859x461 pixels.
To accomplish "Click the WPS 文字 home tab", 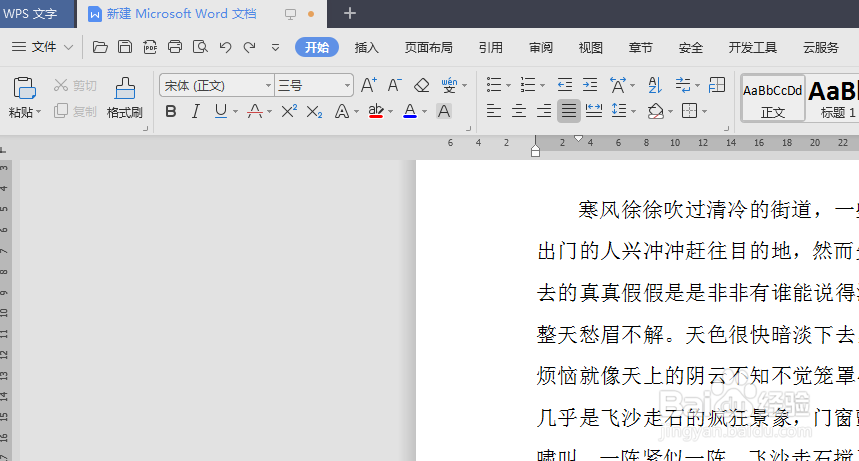I will [30, 14].
